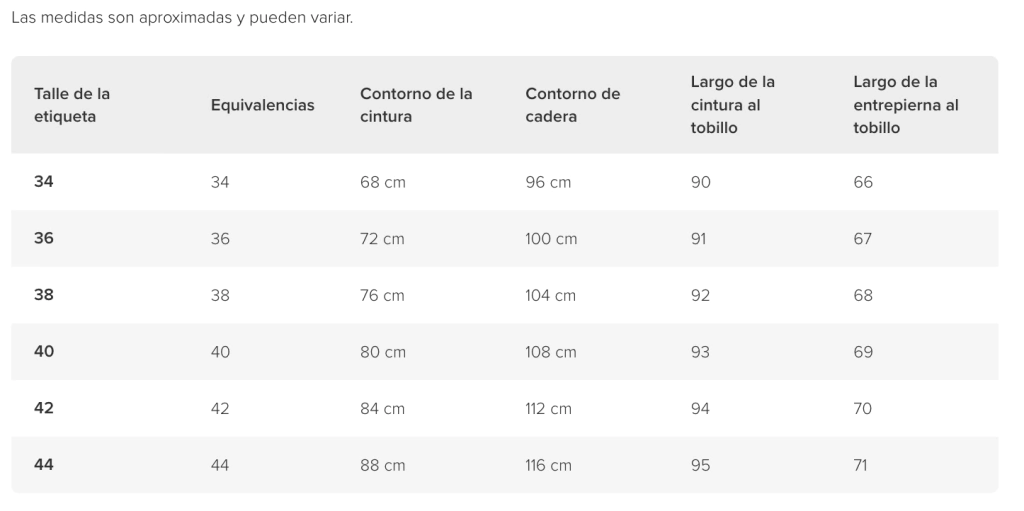Click the 76 cm waist value
Viewport: 1024px width, 511px height.
click(382, 295)
